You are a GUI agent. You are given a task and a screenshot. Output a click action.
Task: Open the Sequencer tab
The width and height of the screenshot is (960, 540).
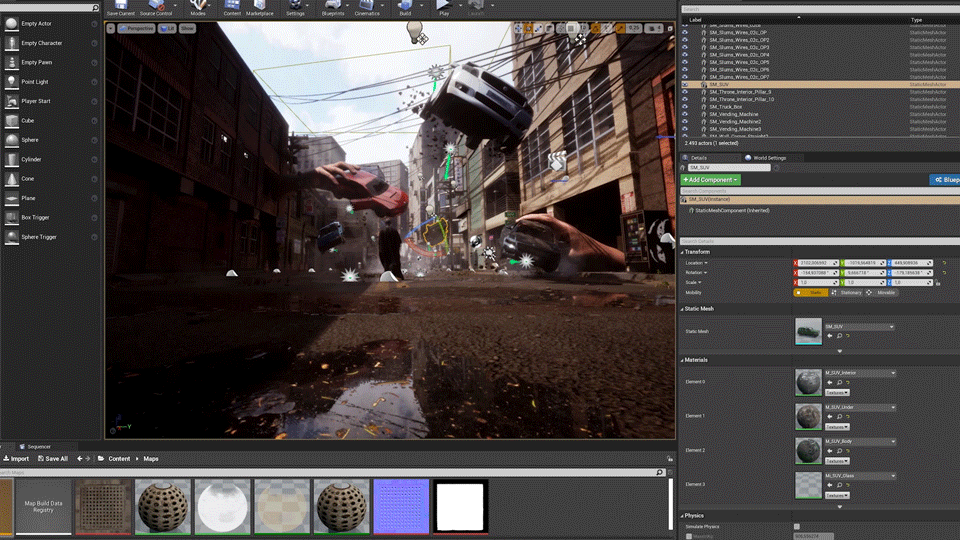click(x=37, y=447)
